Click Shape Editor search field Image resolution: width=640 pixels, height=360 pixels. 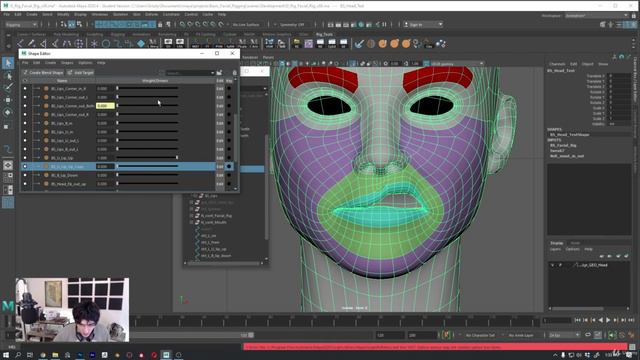(188, 73)
